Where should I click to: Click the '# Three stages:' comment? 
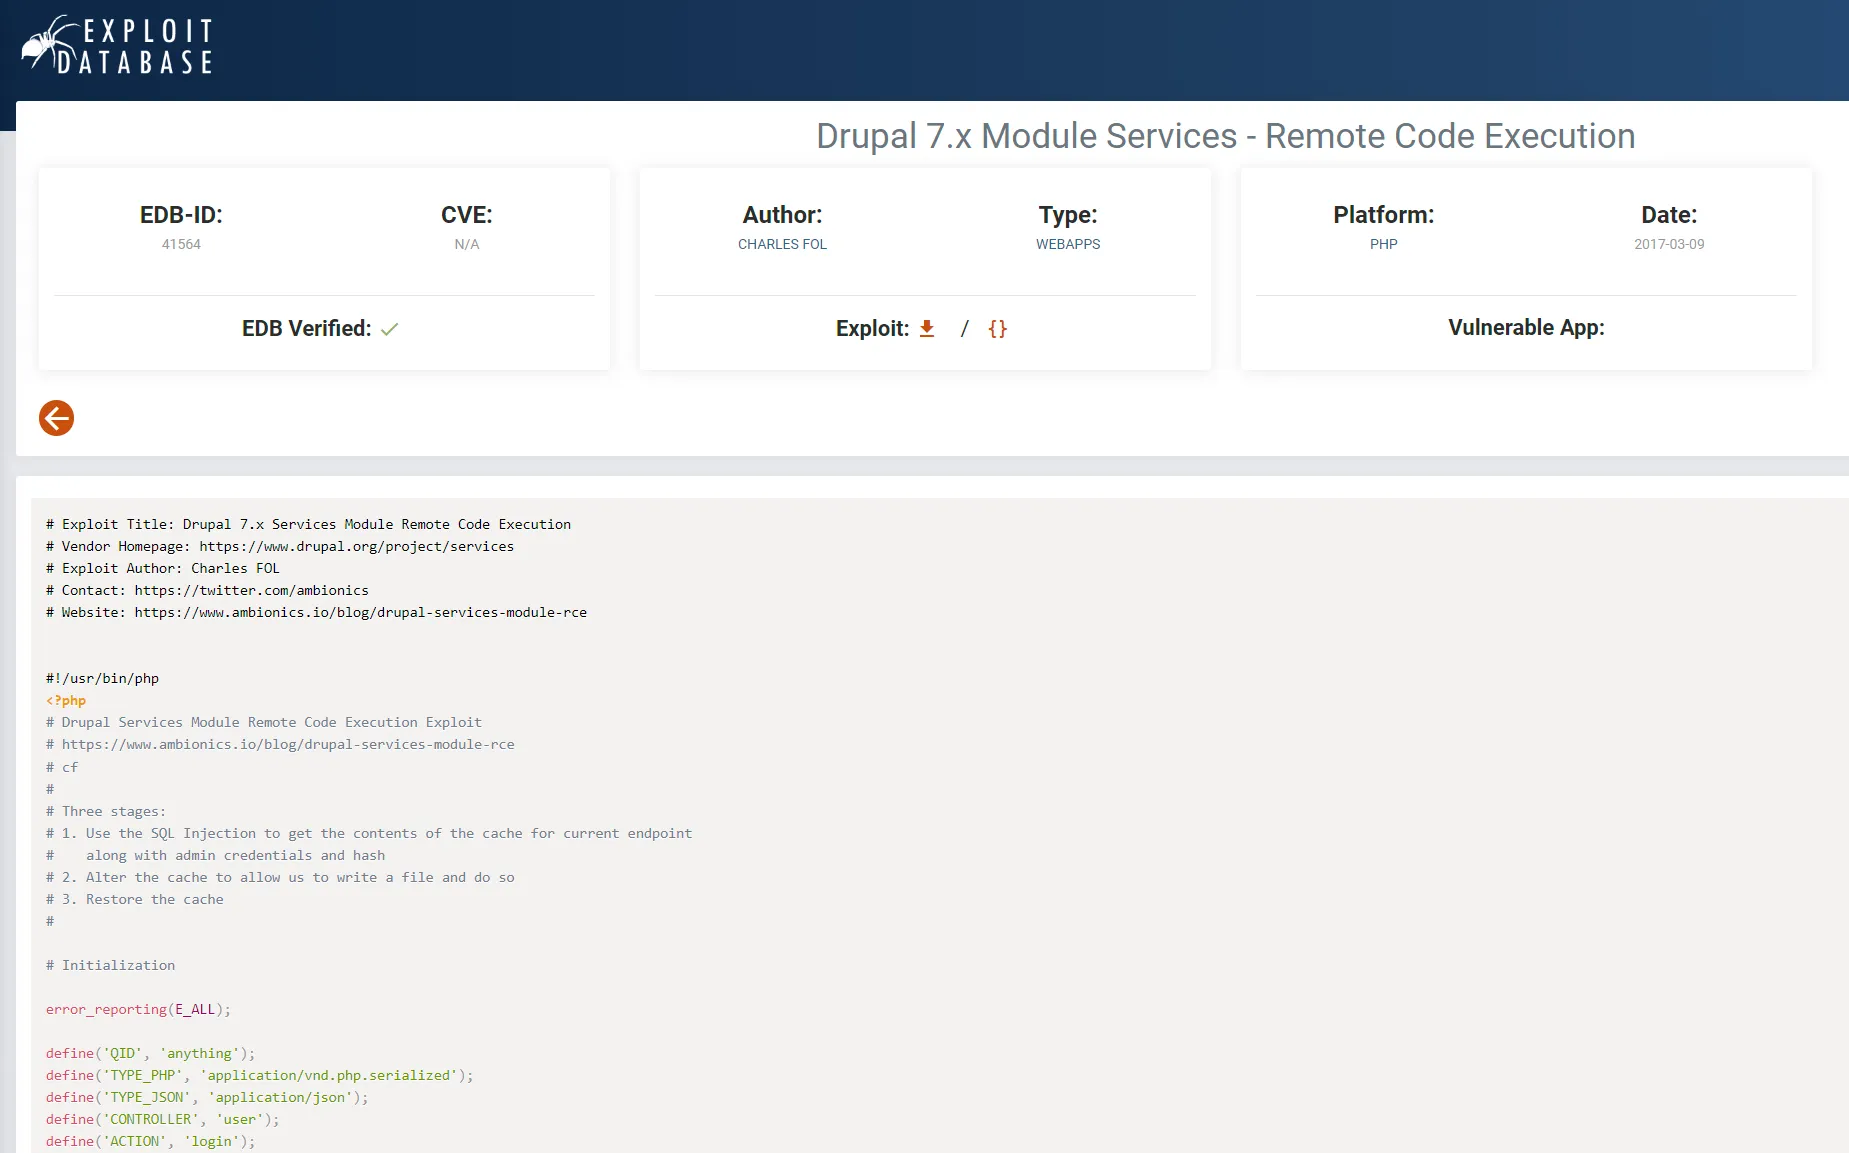point(106,811)
